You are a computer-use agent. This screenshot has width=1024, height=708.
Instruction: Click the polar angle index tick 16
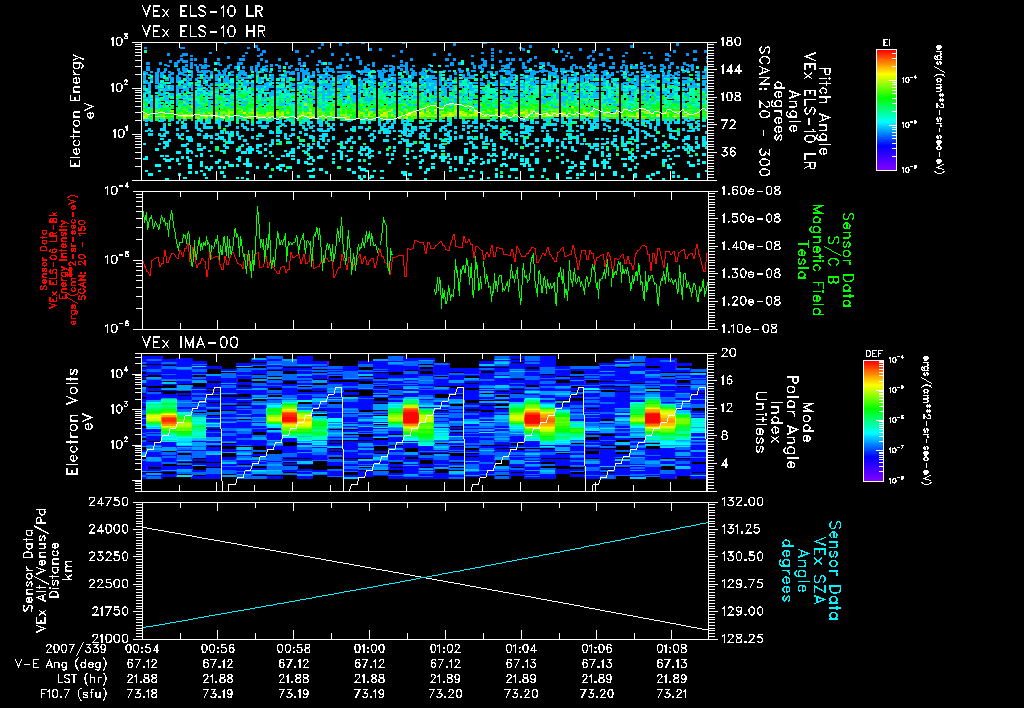tap(728, 380)
